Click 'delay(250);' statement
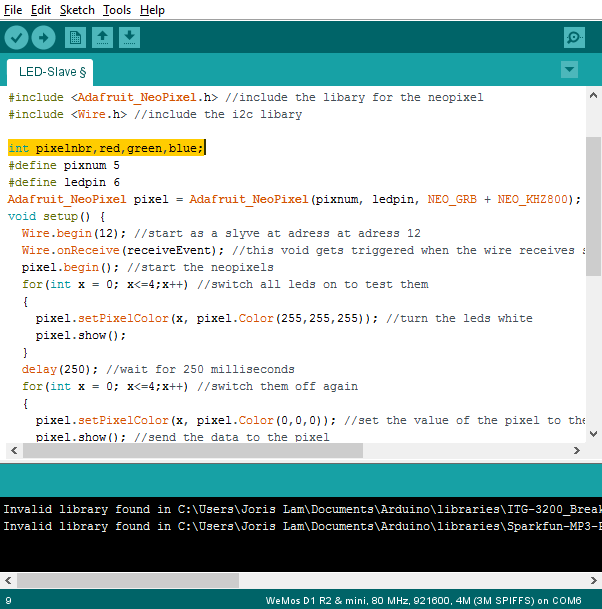Viewport: 602px width, 609px height. (60, 369)
